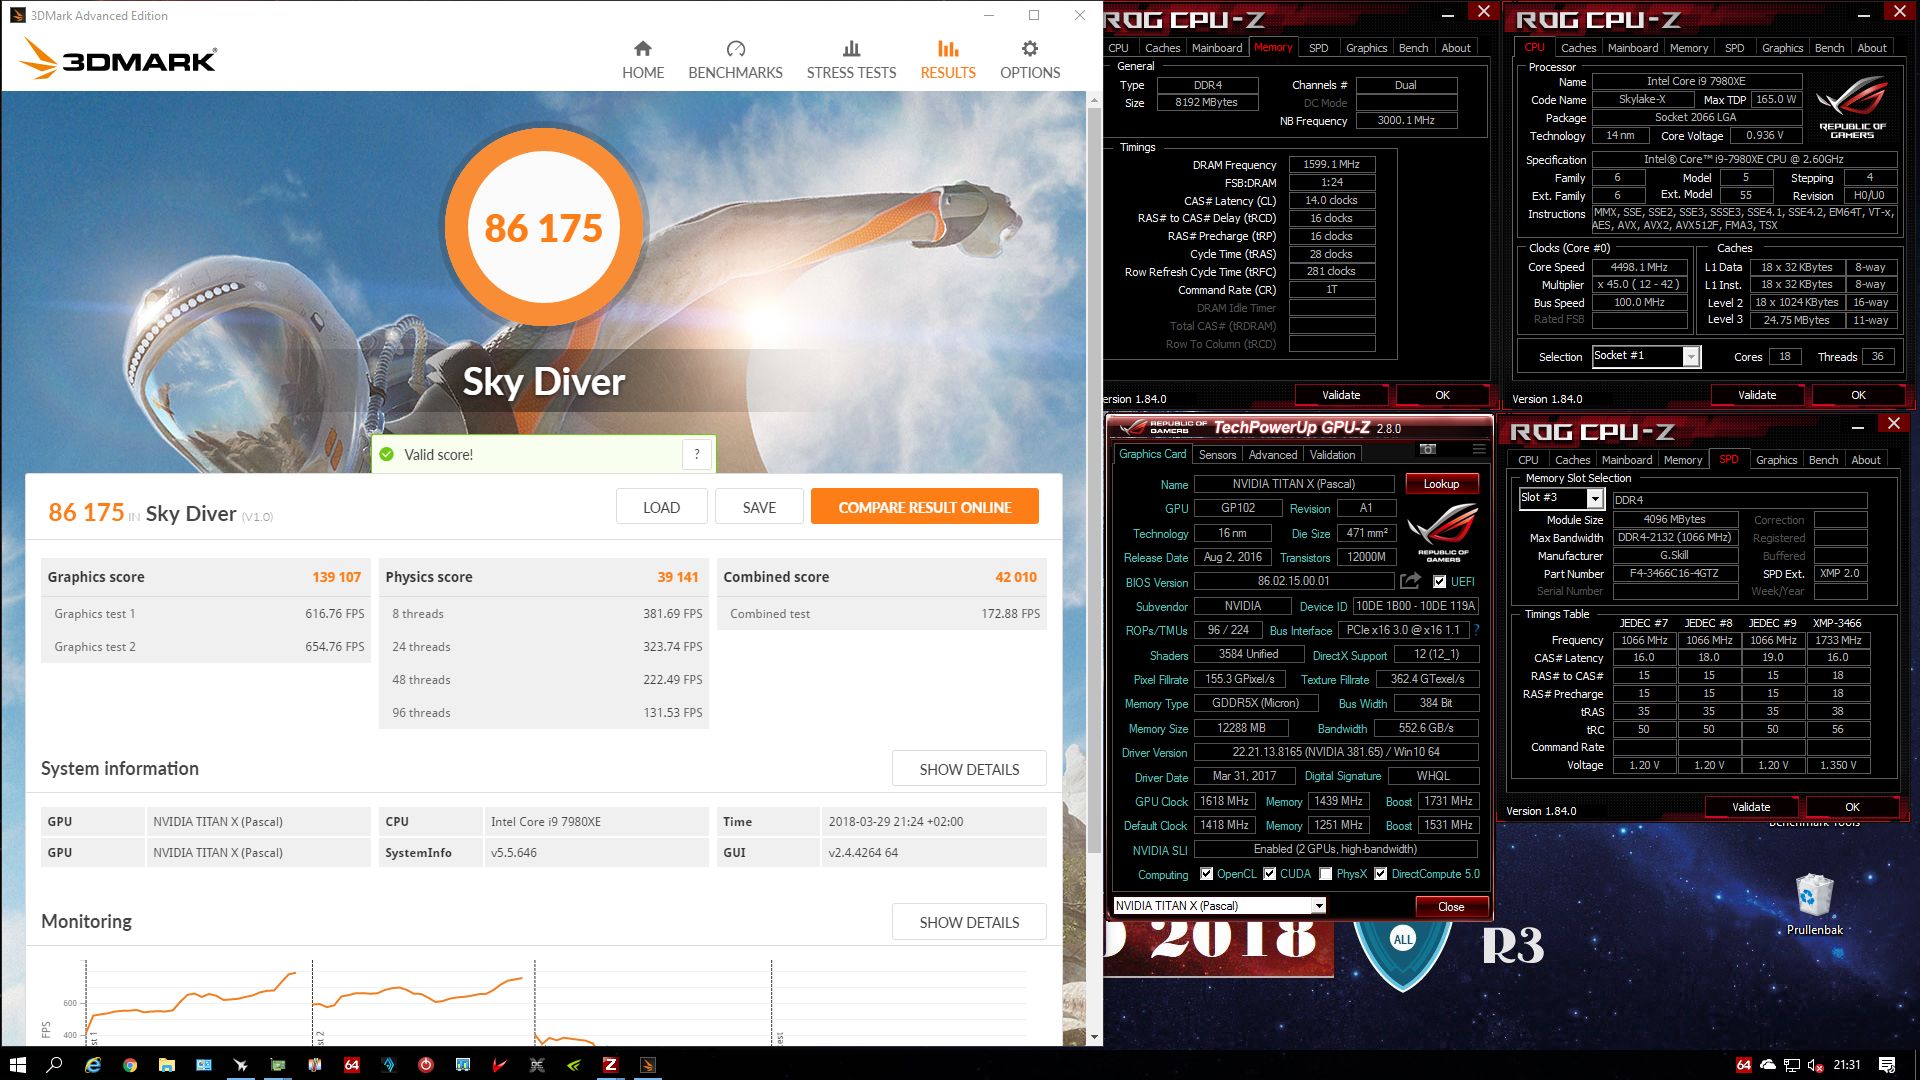
Task: Open taskbar search magnifier
Action: click(54, 1064)
